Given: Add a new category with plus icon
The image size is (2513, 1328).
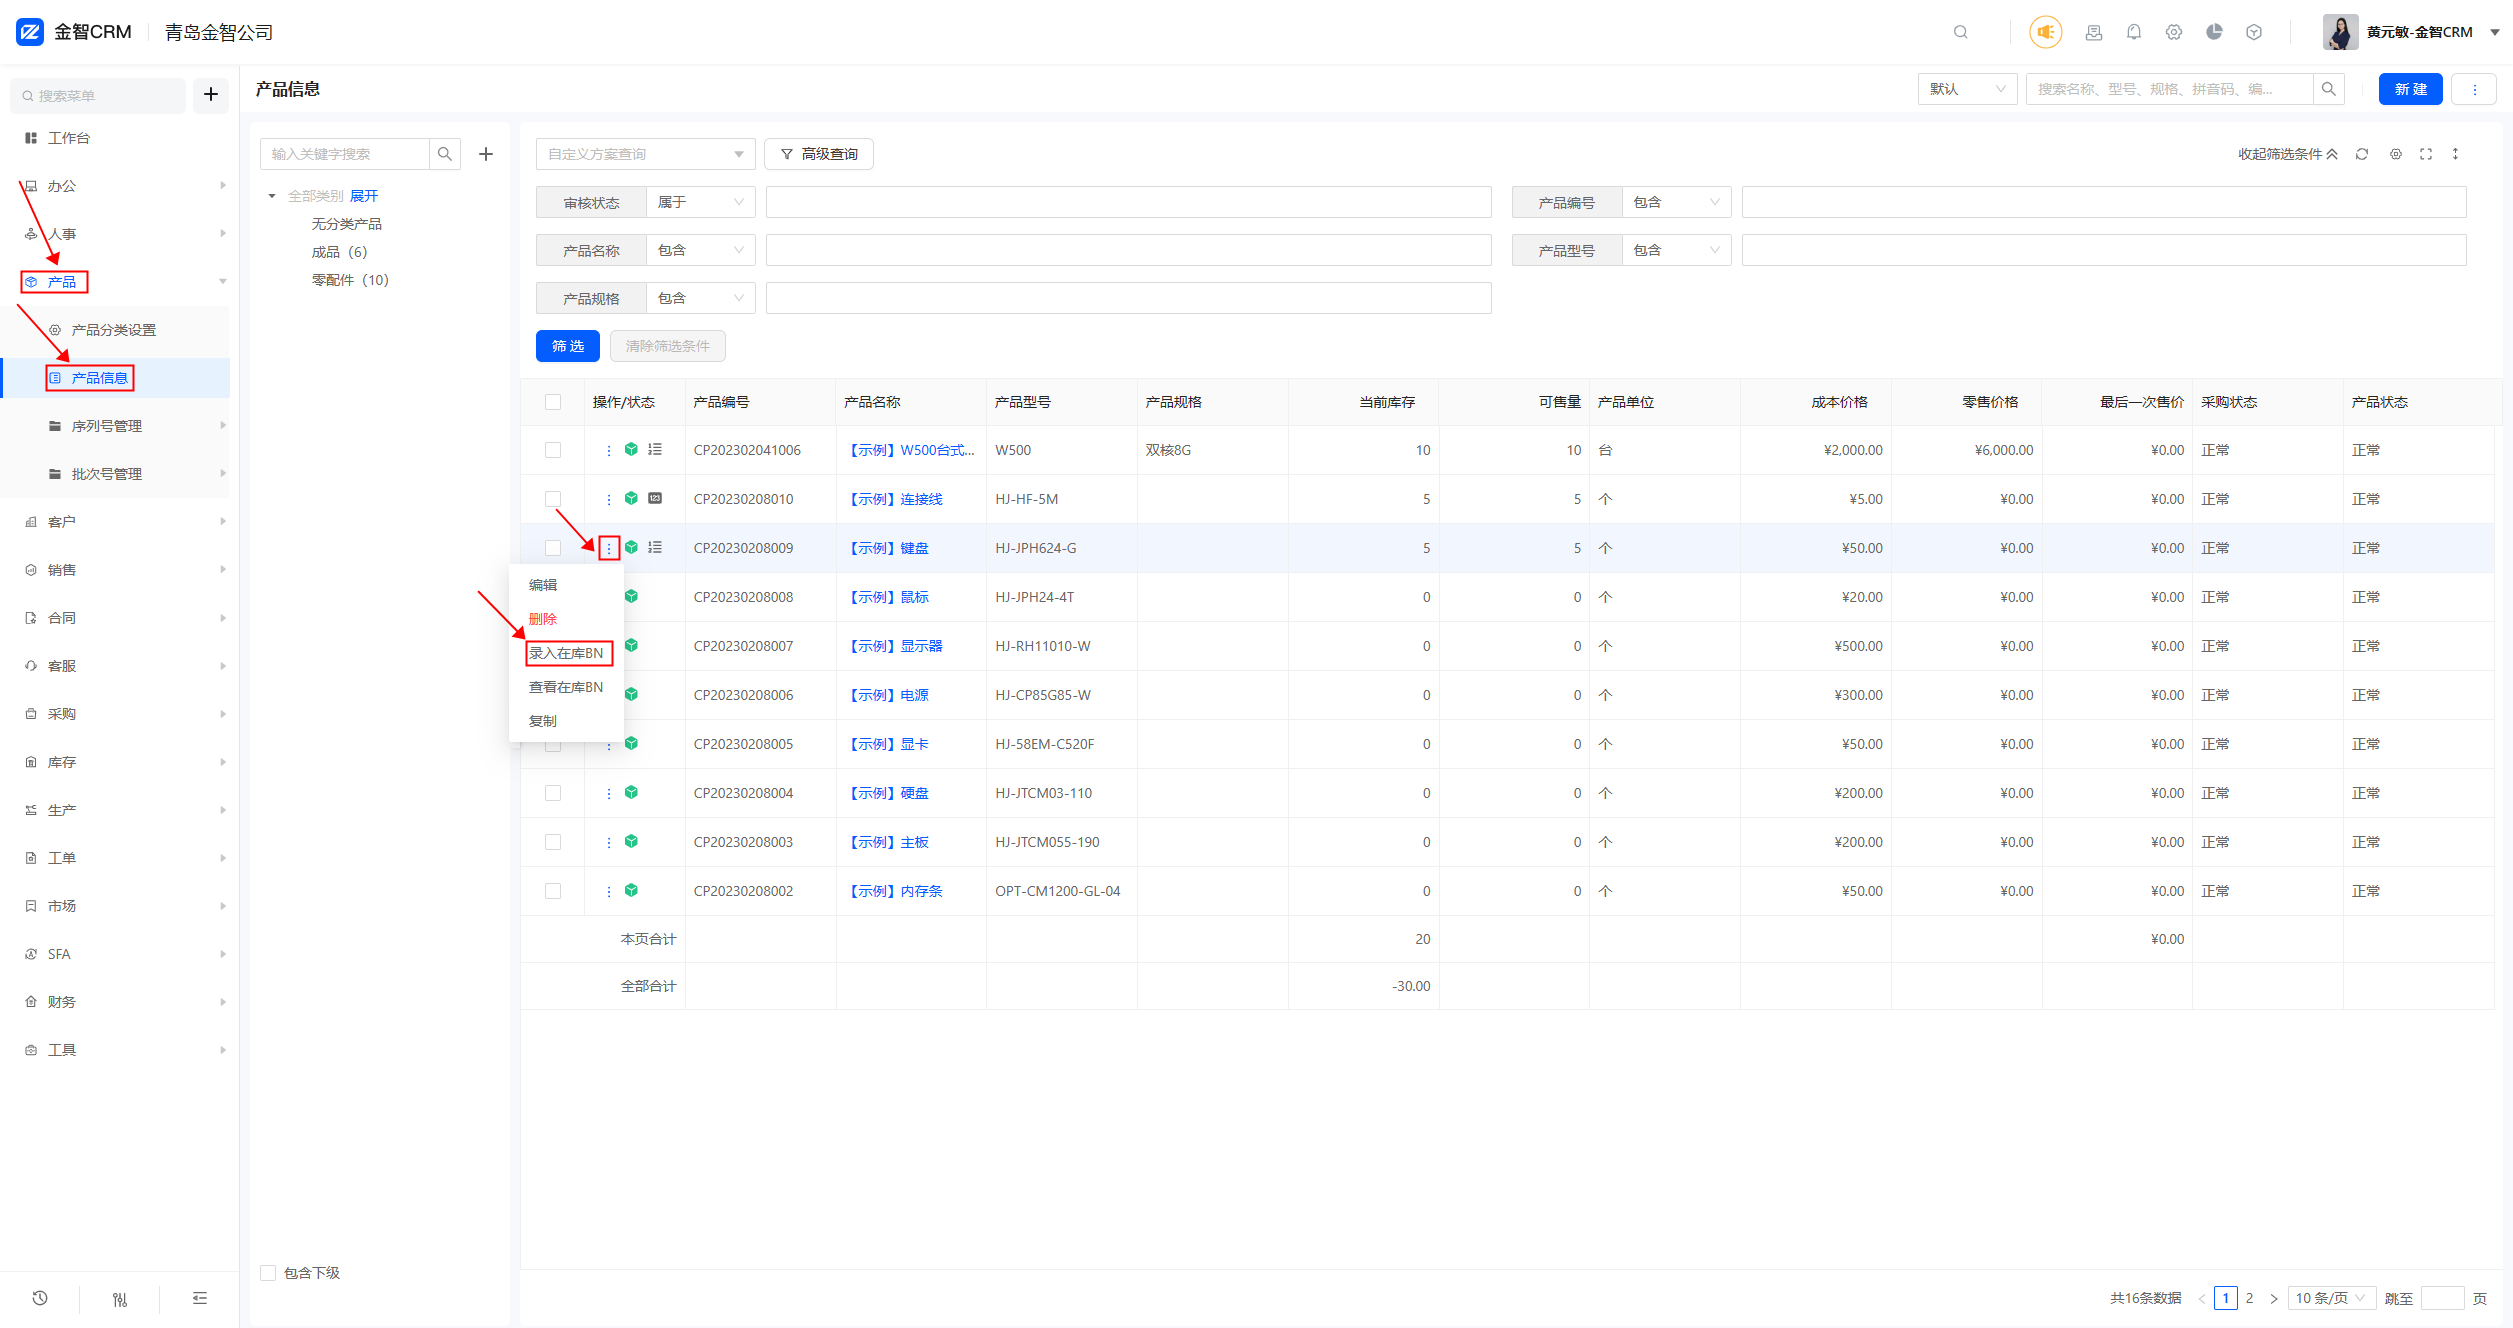Looking at the screenshot, I should 486,154.
